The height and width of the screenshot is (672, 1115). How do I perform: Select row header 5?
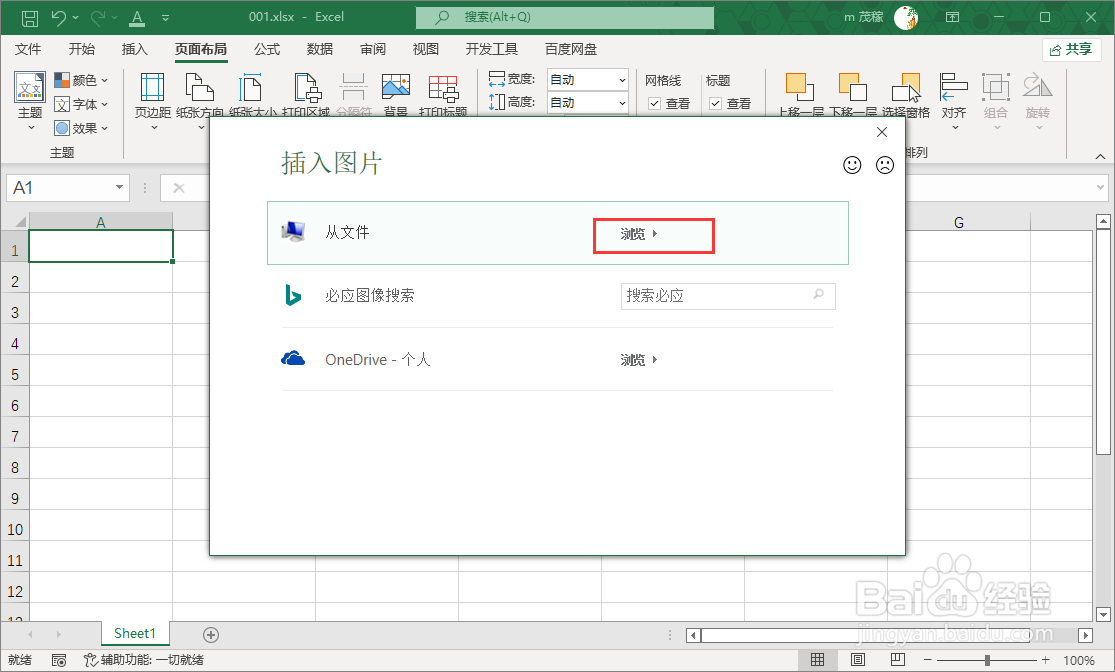(x=15, y=375)
